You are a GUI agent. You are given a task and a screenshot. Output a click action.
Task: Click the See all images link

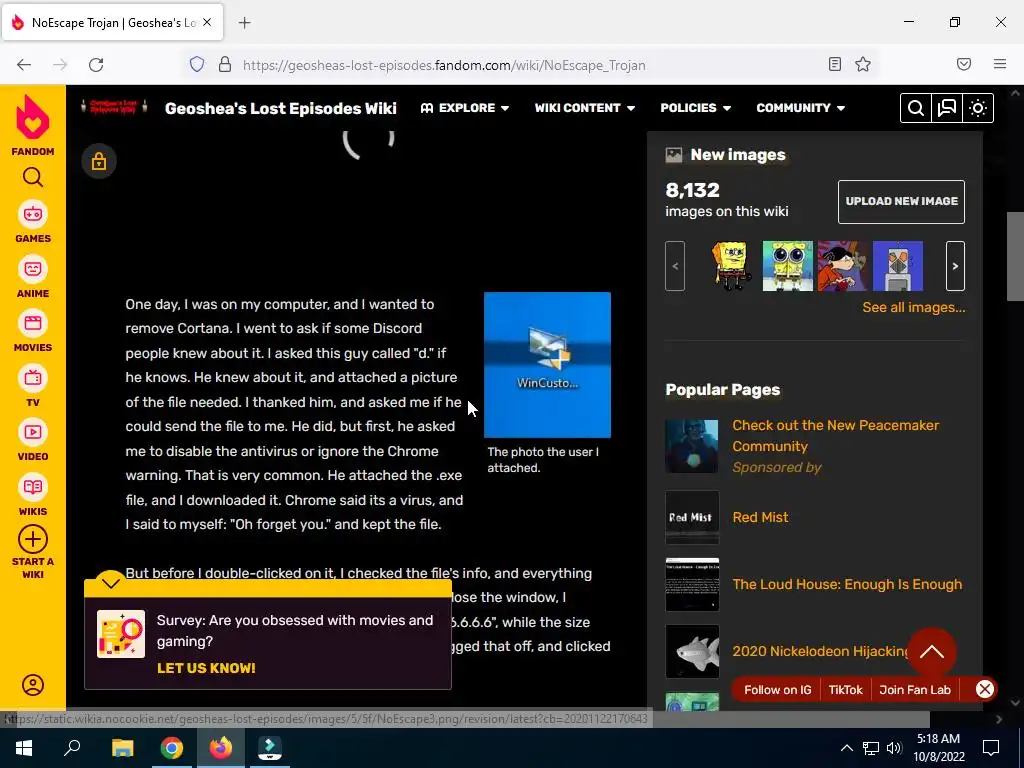tap(914, 308)
